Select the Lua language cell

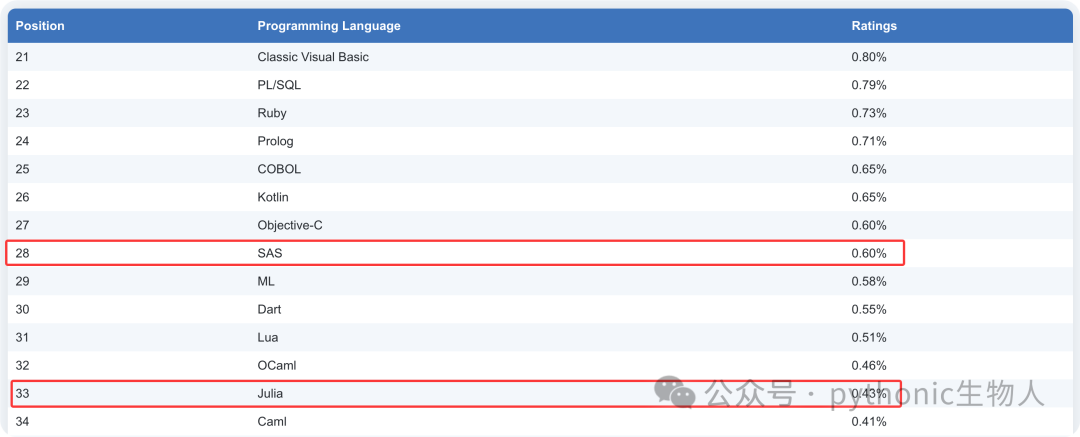pyautogui.click(x=268, y=338)
